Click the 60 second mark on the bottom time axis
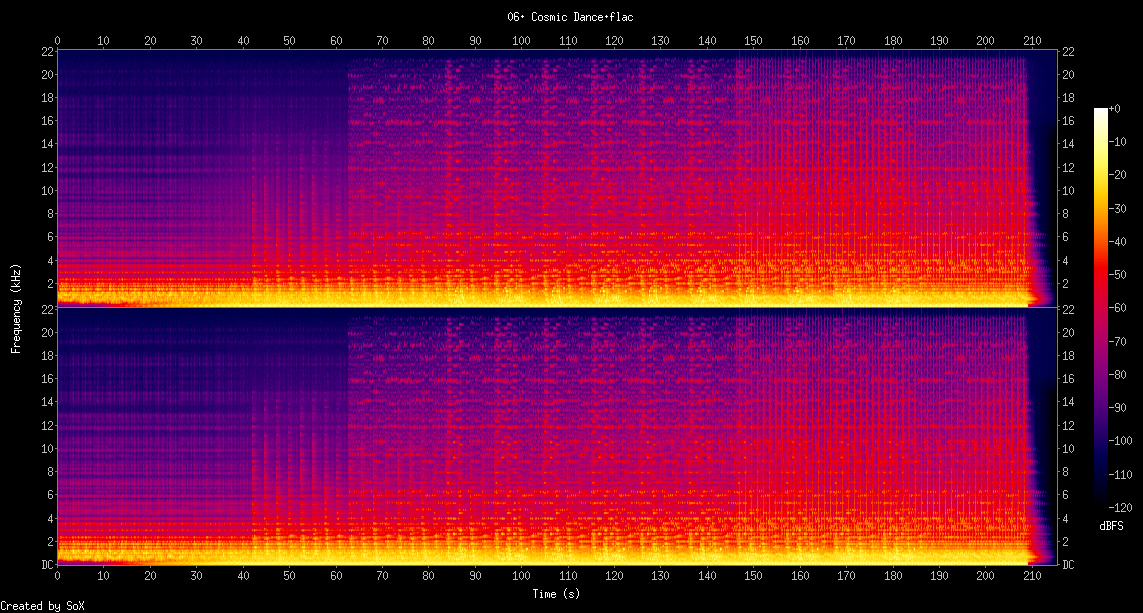The image size is (1143, 613). 336,577
